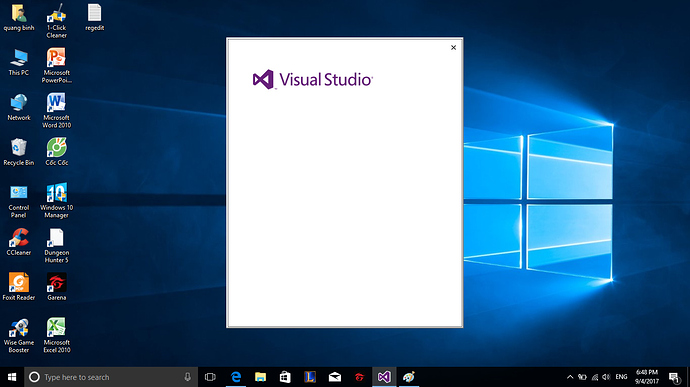Image resolution: width=690 pixels, height=387 pixels.
Task: Select the CCleaner desktop shortcut
Action: 18,242
